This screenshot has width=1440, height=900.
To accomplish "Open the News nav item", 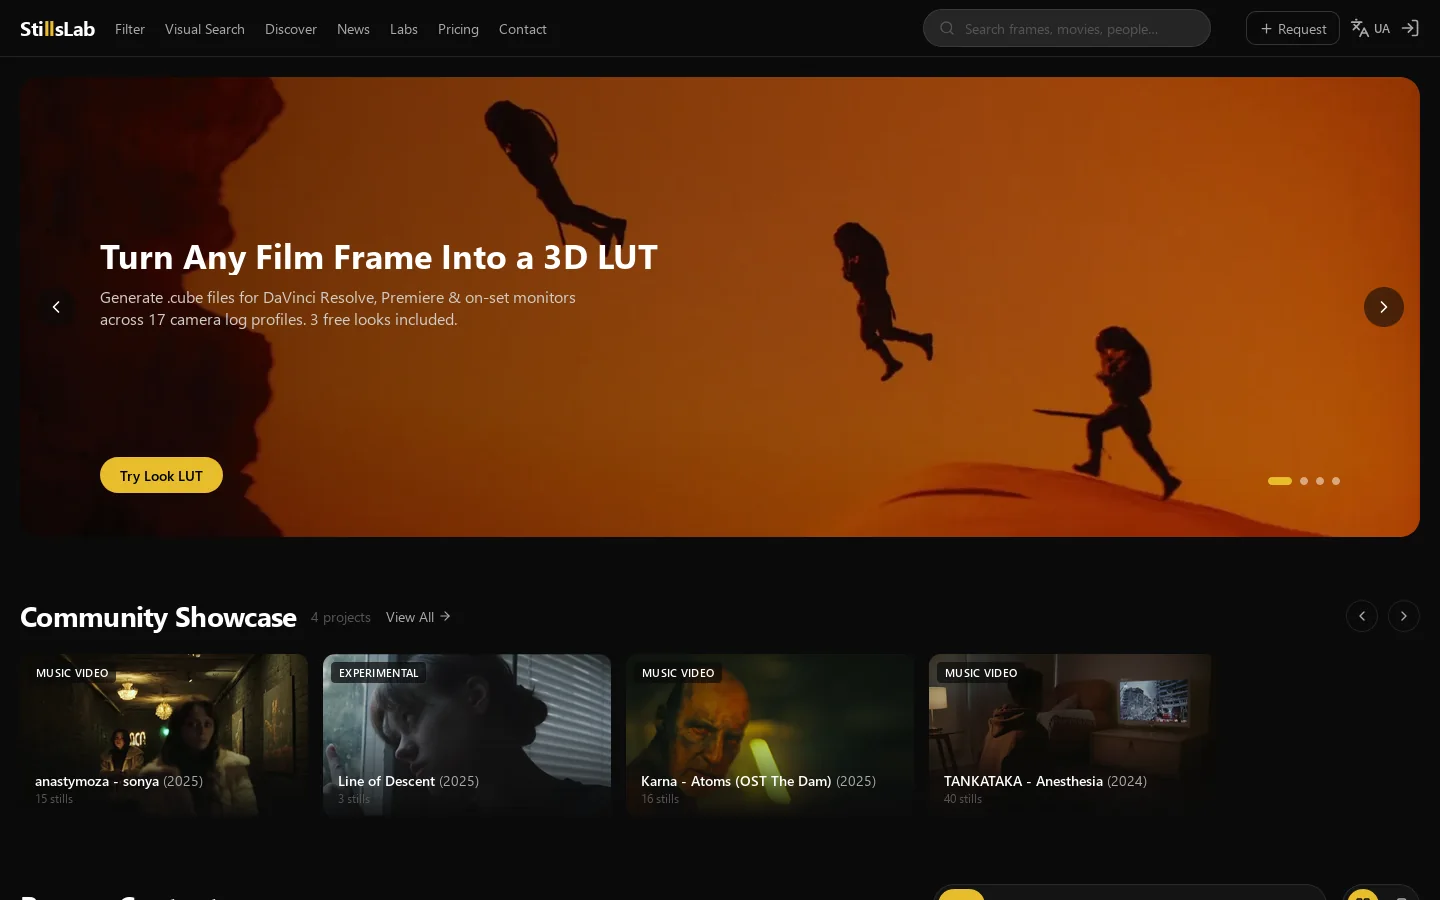I will point(353,29).
